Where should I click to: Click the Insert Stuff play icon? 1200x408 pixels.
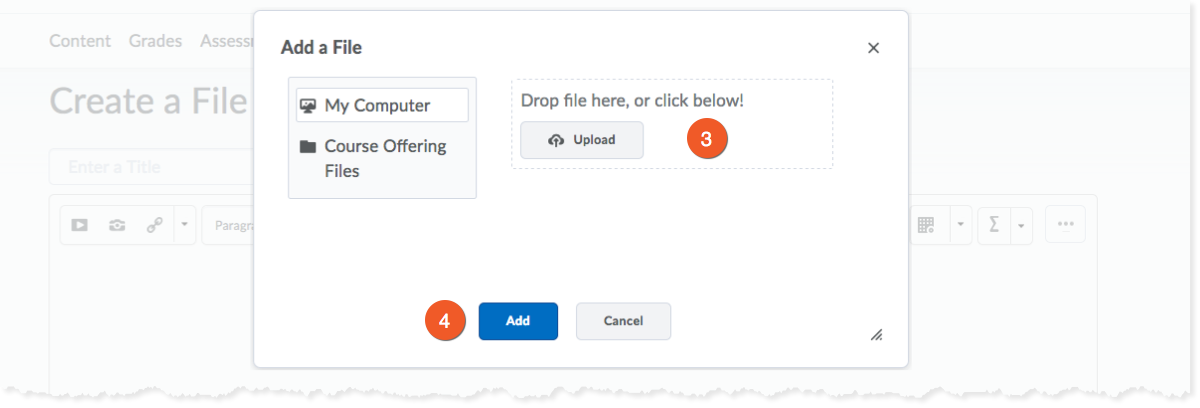pos(79,226)
